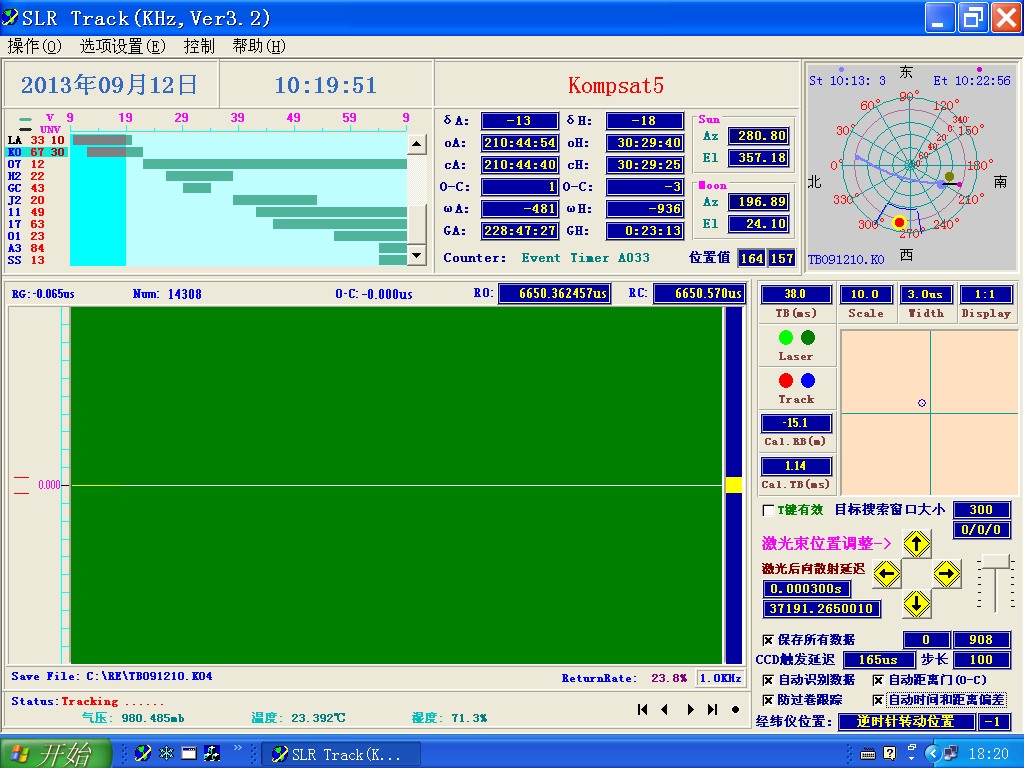Enable the T键有效 checkbox

[768, 510]
